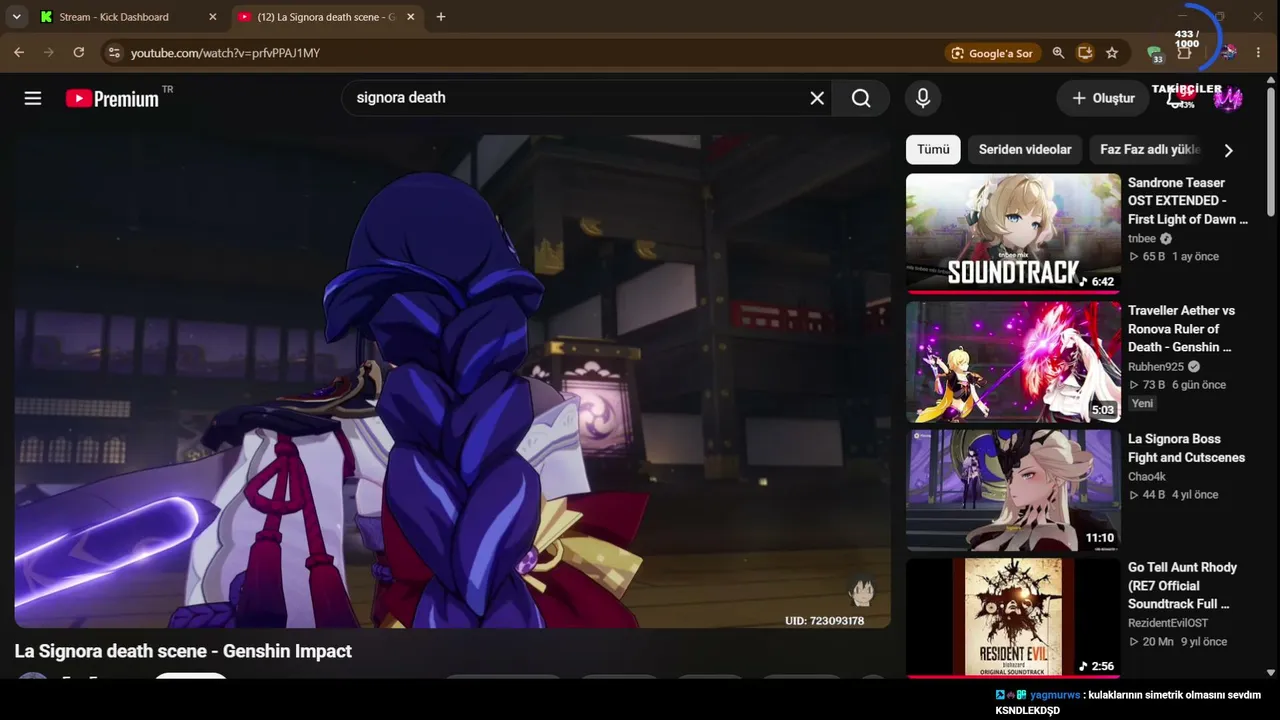Click the '73 B · 6 gün önce' text

pyautogui.click(x=1177, y=385)
